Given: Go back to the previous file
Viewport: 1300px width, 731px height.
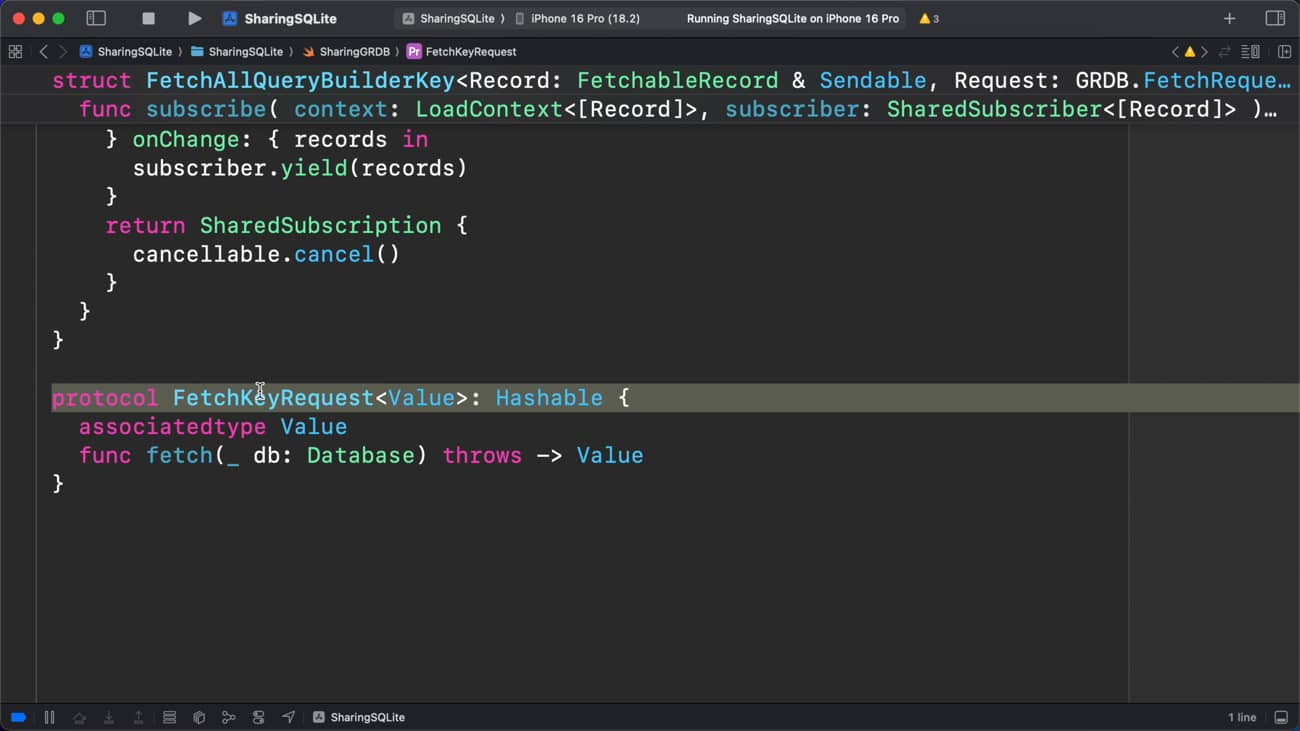Looking at the screenshot, I should point(43,51).
